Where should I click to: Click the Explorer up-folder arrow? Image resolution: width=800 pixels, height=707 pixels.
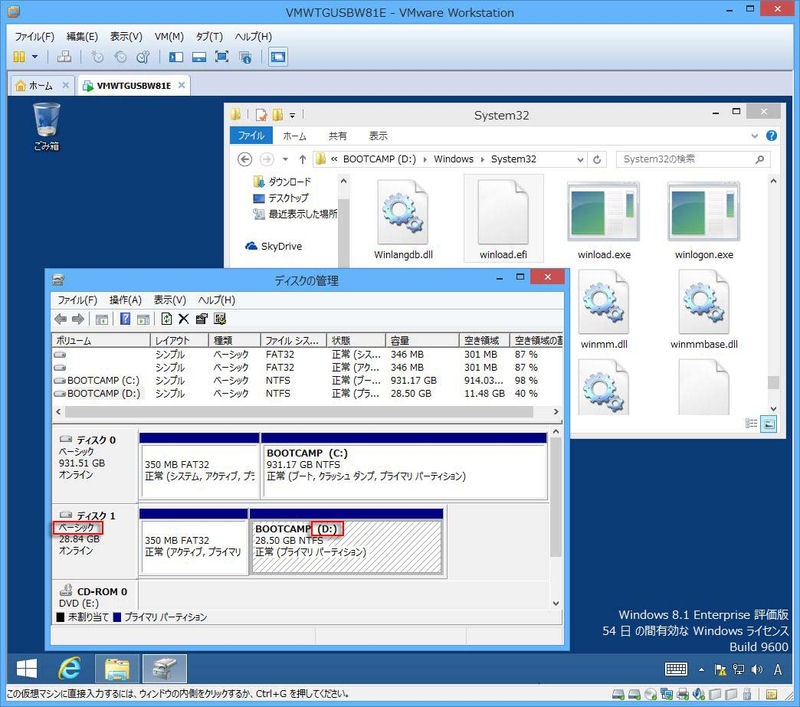point(303,160)
